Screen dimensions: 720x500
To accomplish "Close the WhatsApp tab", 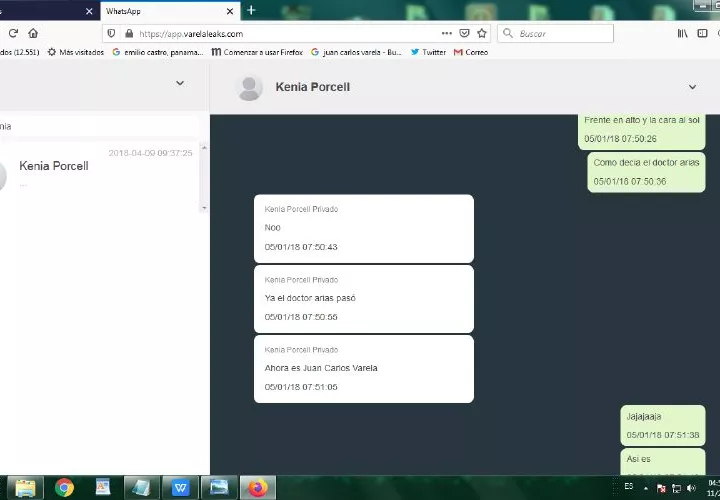I will pos(229,10).
